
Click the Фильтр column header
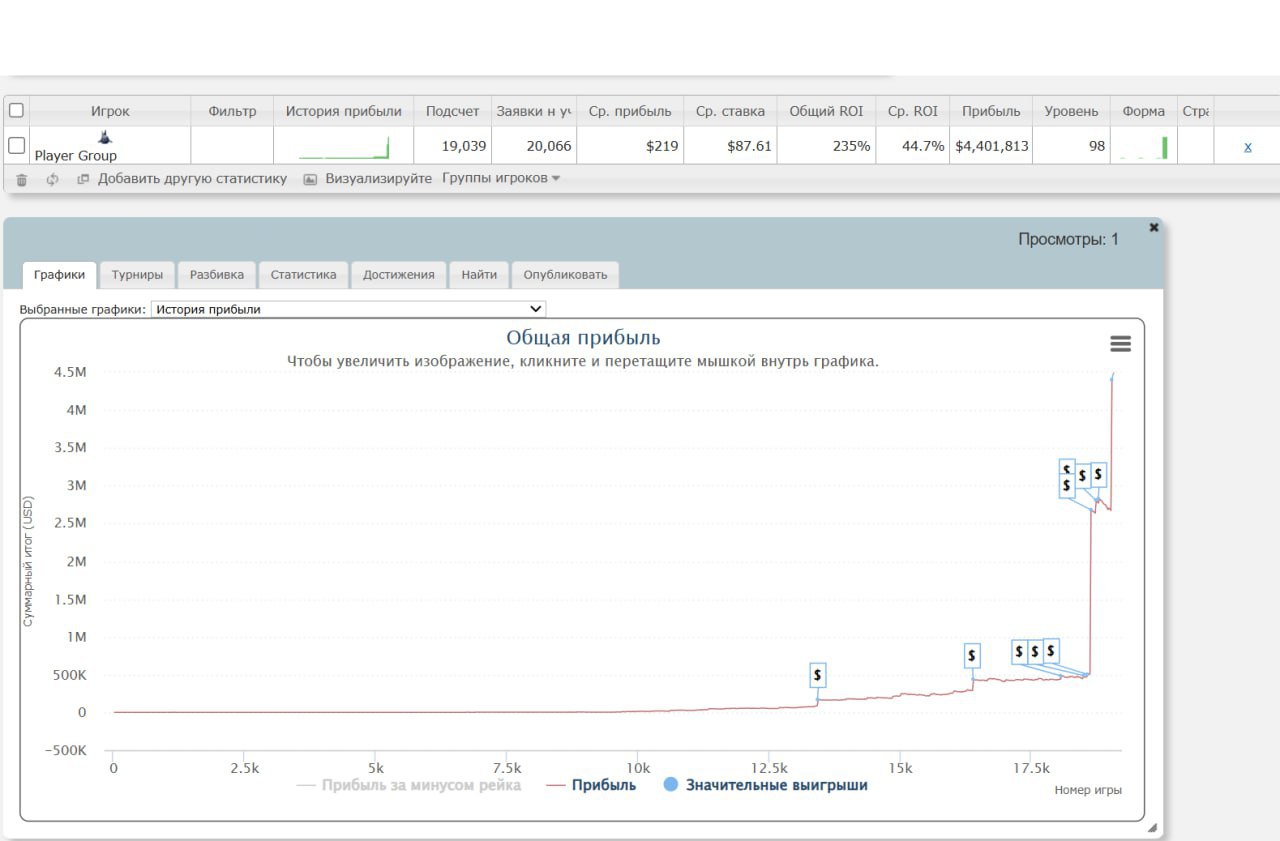click(x=232, y=111)
